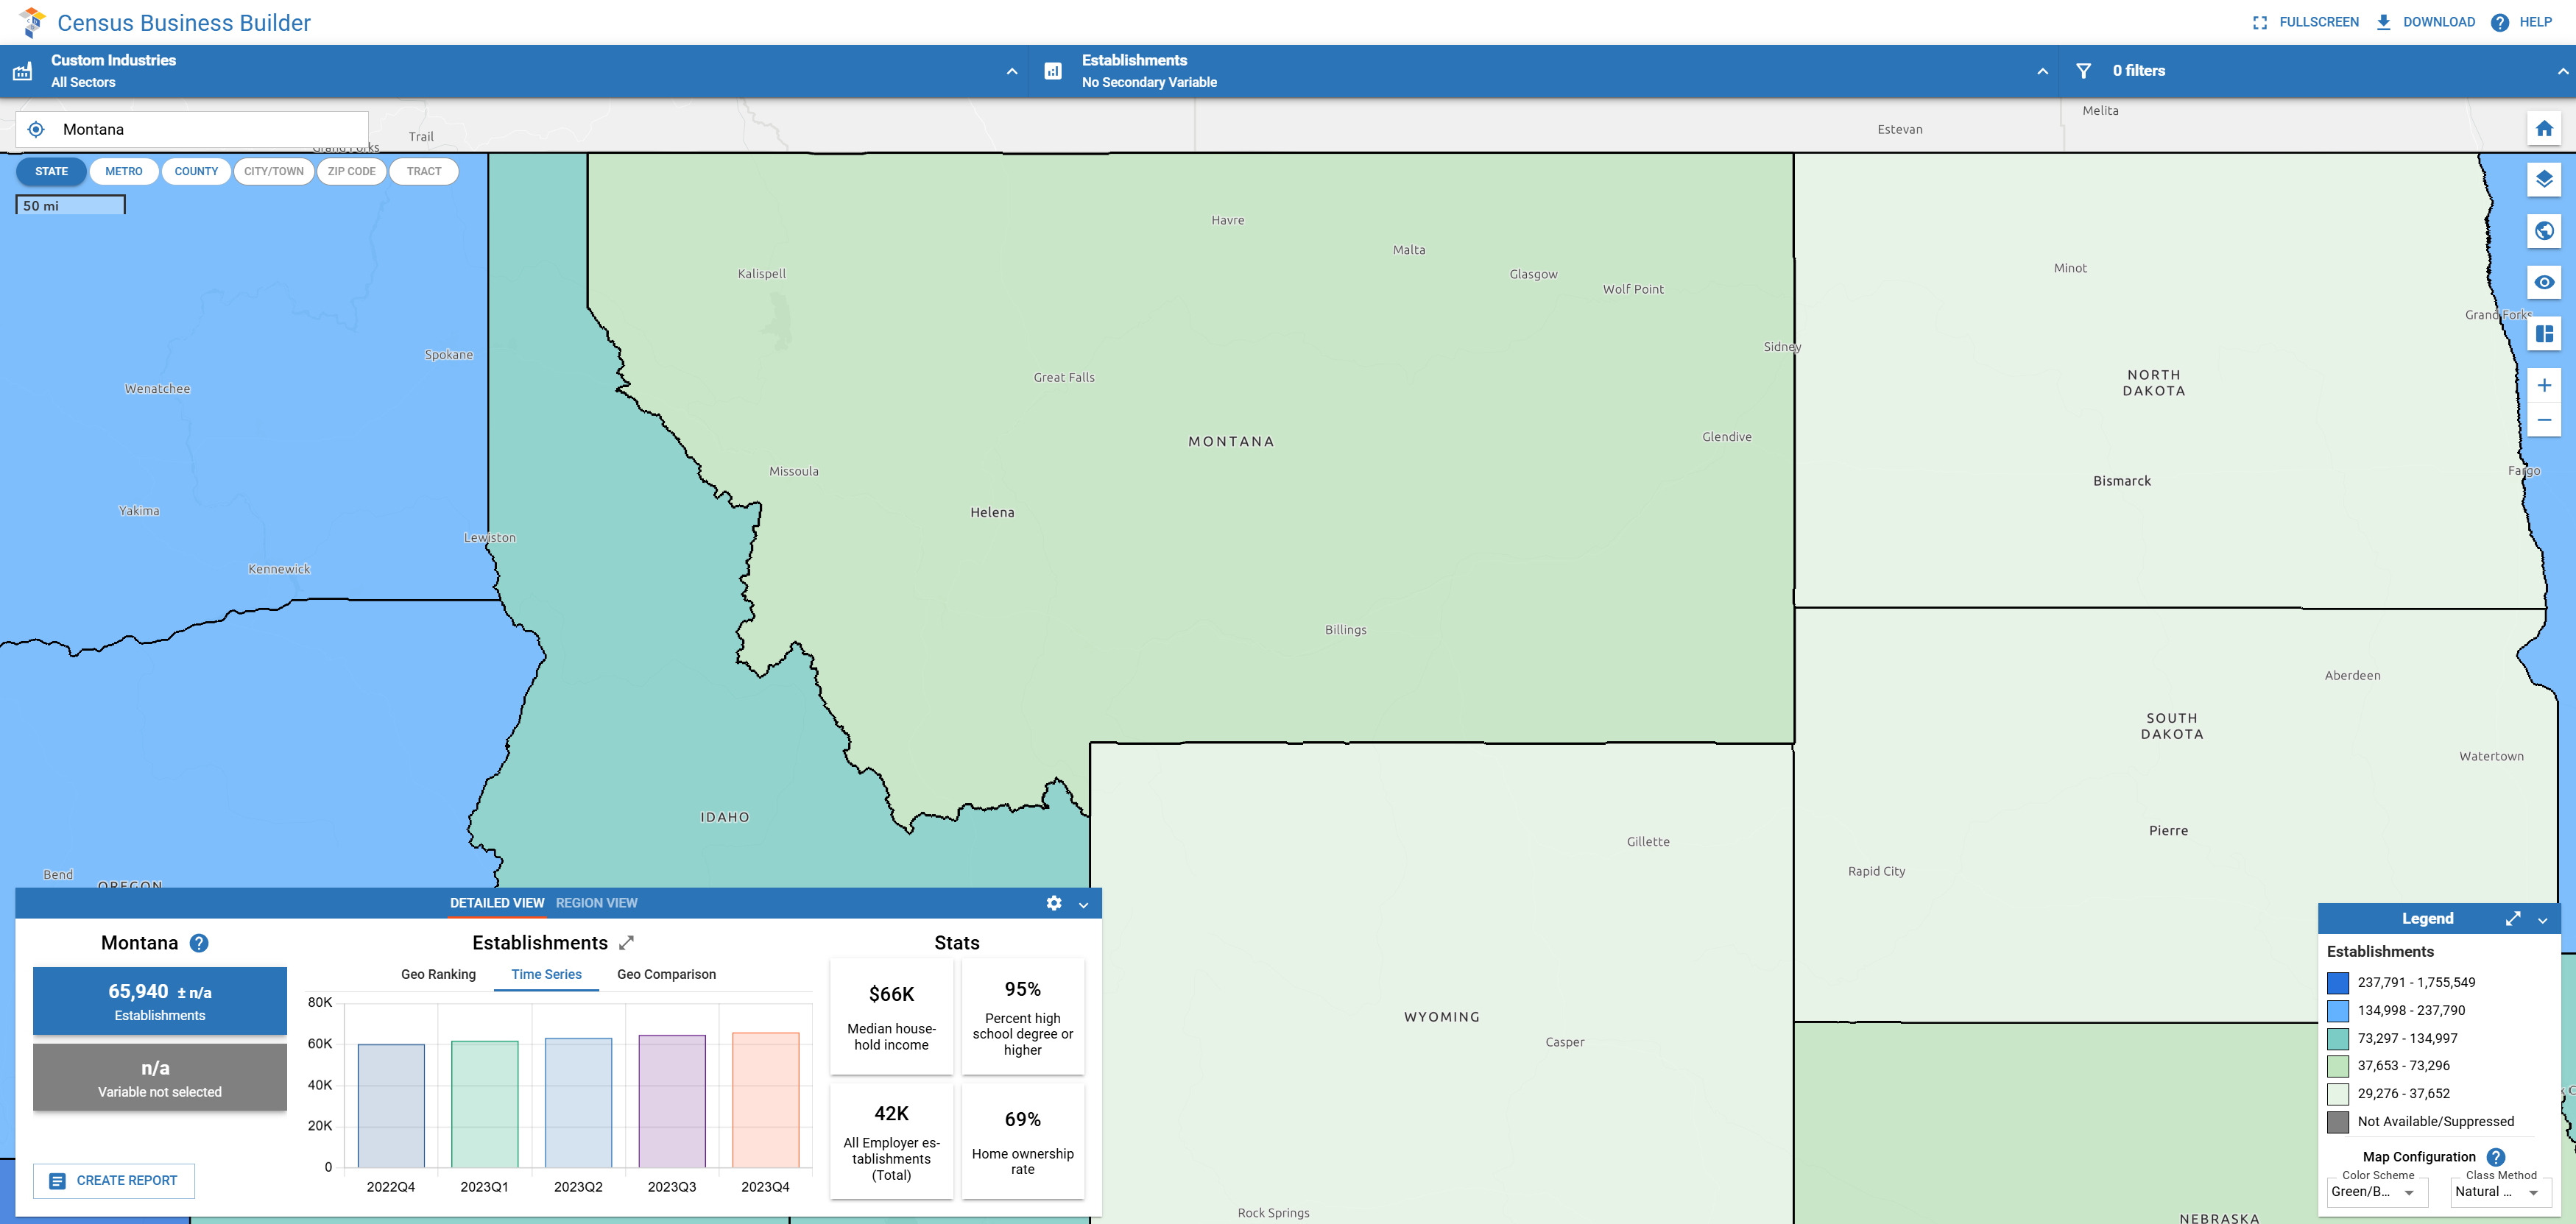The image size is (2576, 1224).
Task: Click the globe basemap icon
Action: (x=2544, y=231)
